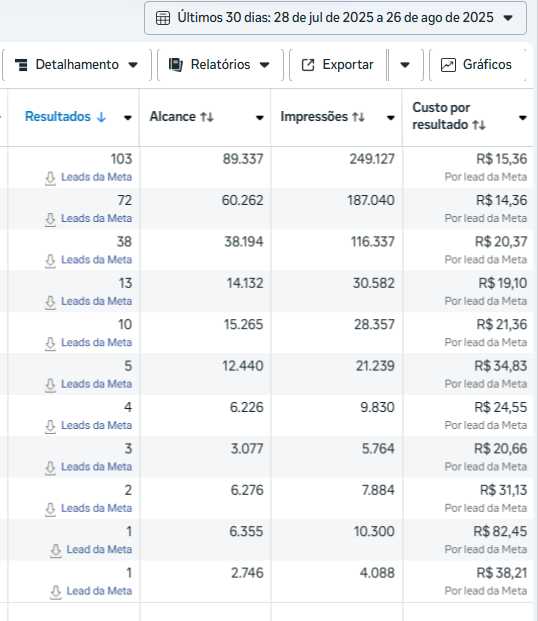Open the Detalhamento breakdown dropdown
The height and width of the screenshot is (621, 538).
[x=76, y=65]
